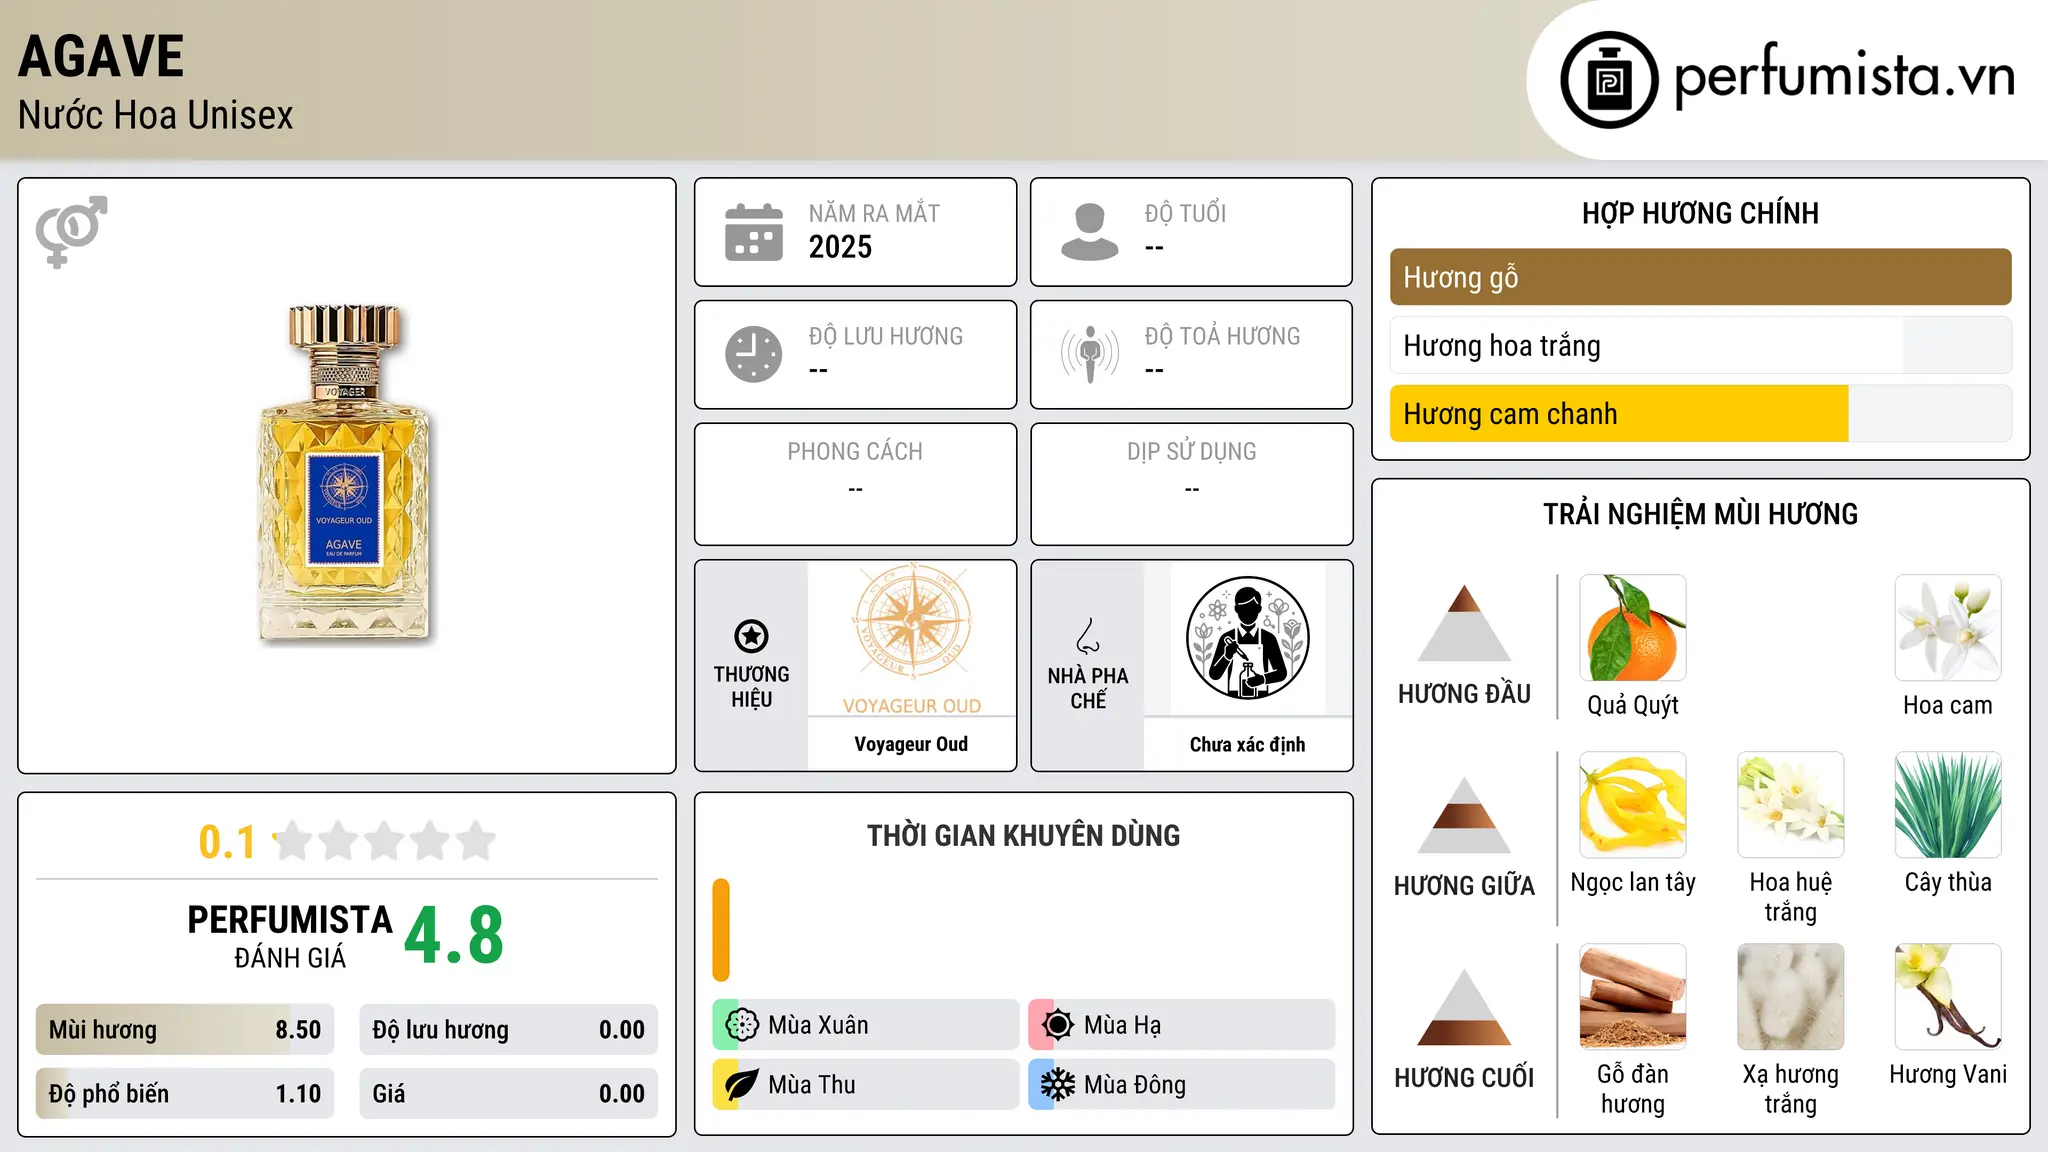Image resolution: width=2048 pixels, height=1152 pixels.
Task: Click the Trải Nghiệm Mùi Hương heading
Action: [x=1700, y=514]
